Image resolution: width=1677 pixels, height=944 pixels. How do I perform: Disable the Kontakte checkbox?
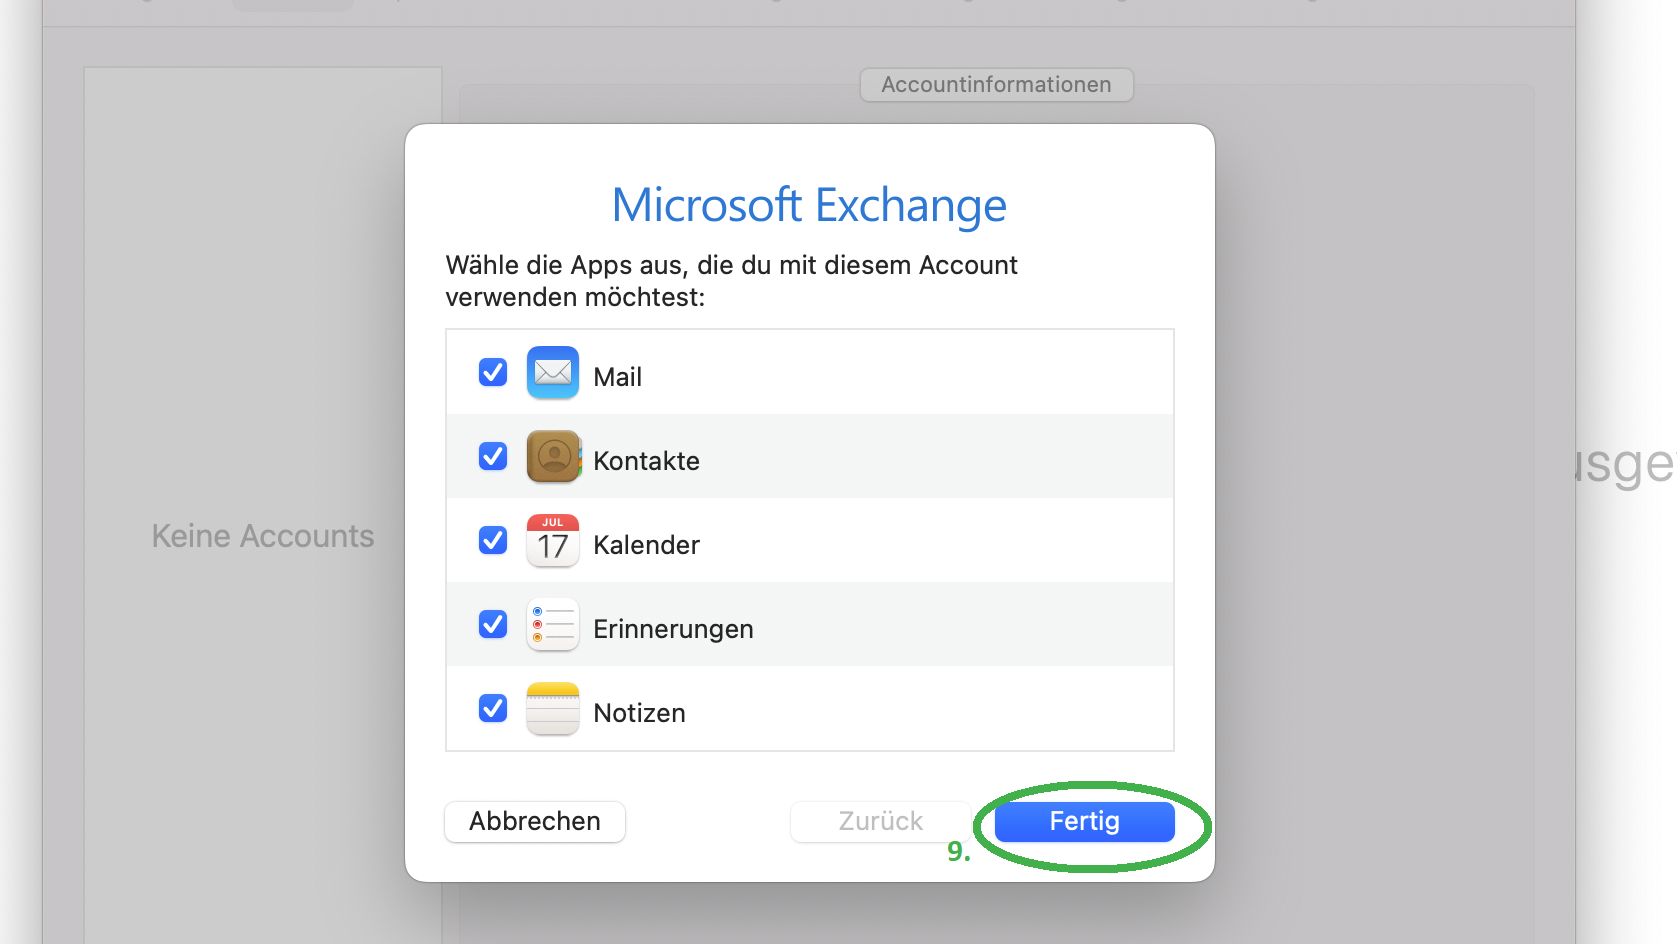tap(493, 457)
